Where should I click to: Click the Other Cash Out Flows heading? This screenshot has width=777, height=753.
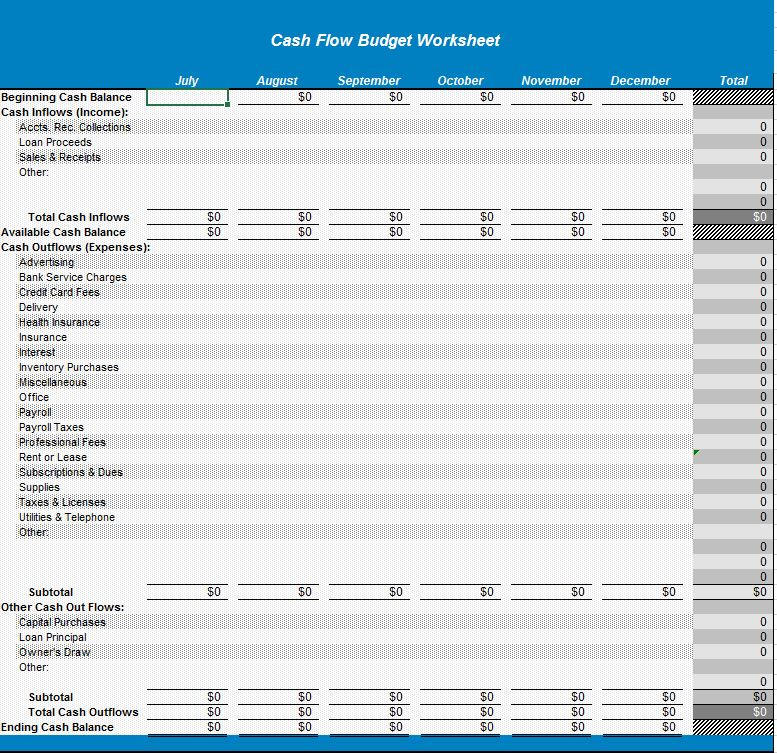pyautogui.click(x=62, y=607)
